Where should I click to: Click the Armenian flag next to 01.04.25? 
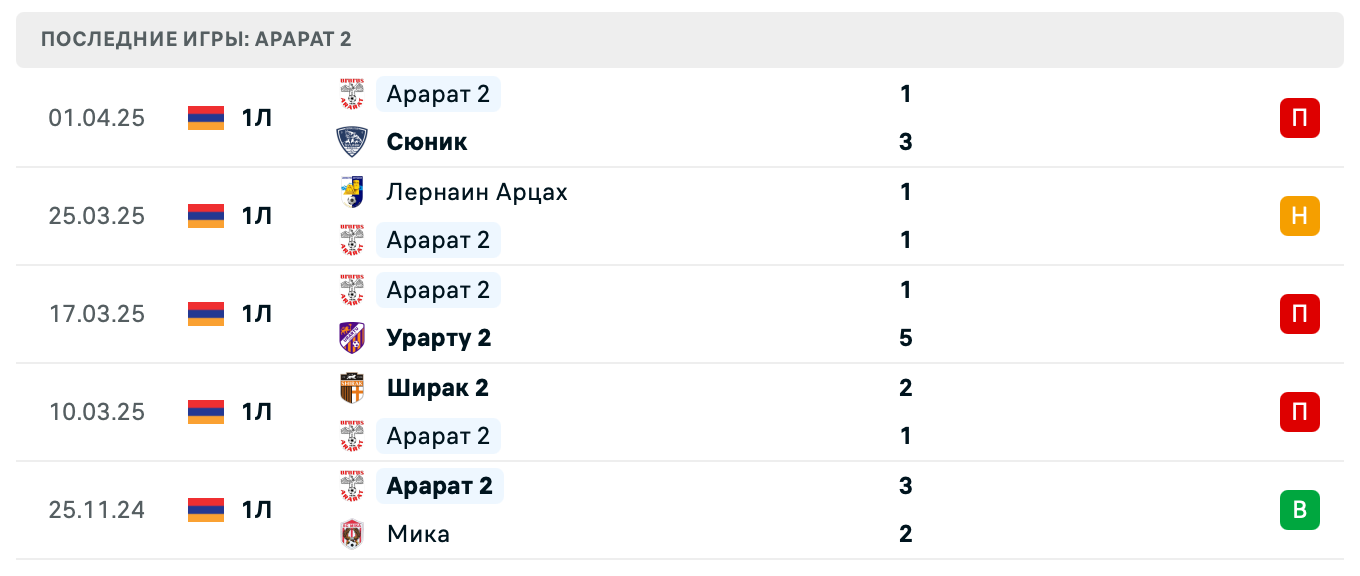coord(203,117)
